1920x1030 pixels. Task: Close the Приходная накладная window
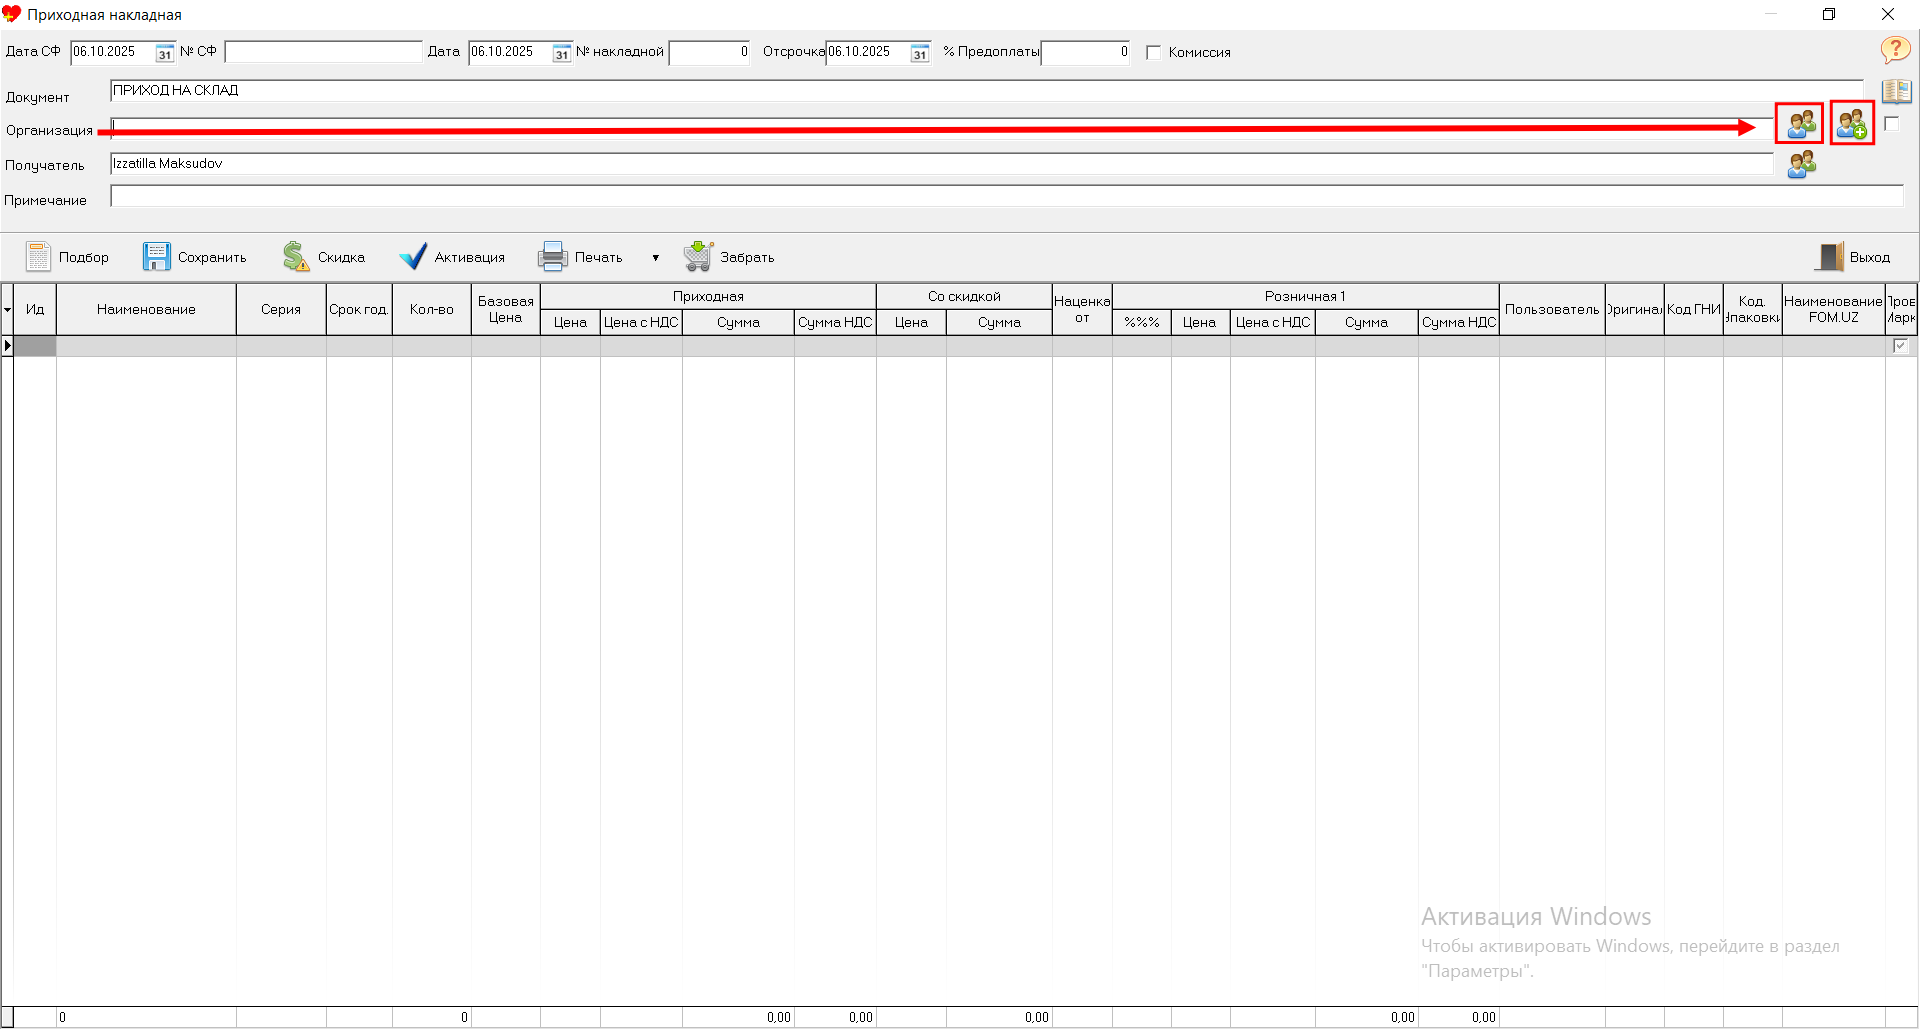click(x=1888, y=14)
